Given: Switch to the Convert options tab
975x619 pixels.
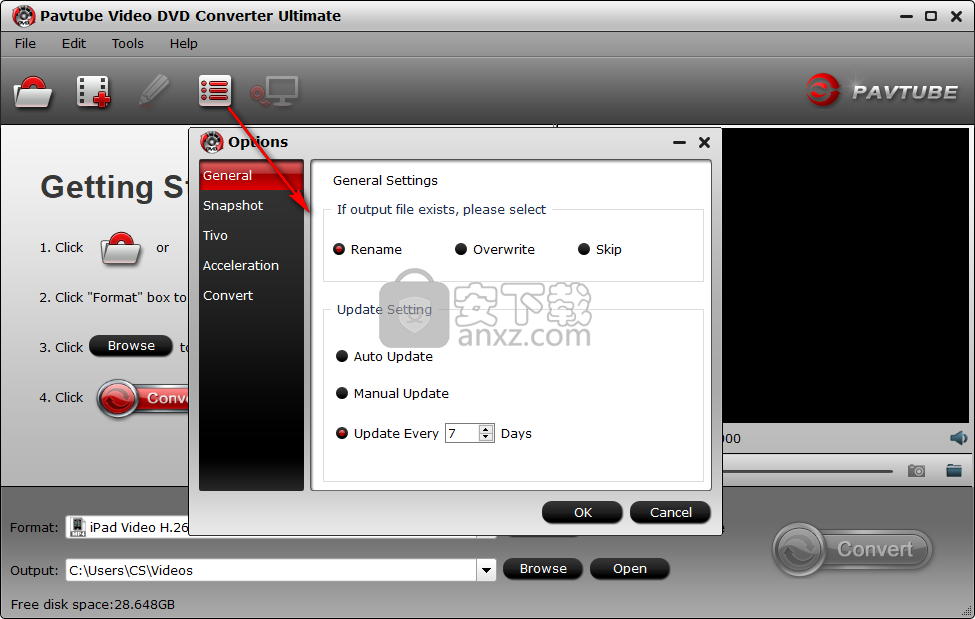Looking at the screenshot, I should (x=251, y=296).
